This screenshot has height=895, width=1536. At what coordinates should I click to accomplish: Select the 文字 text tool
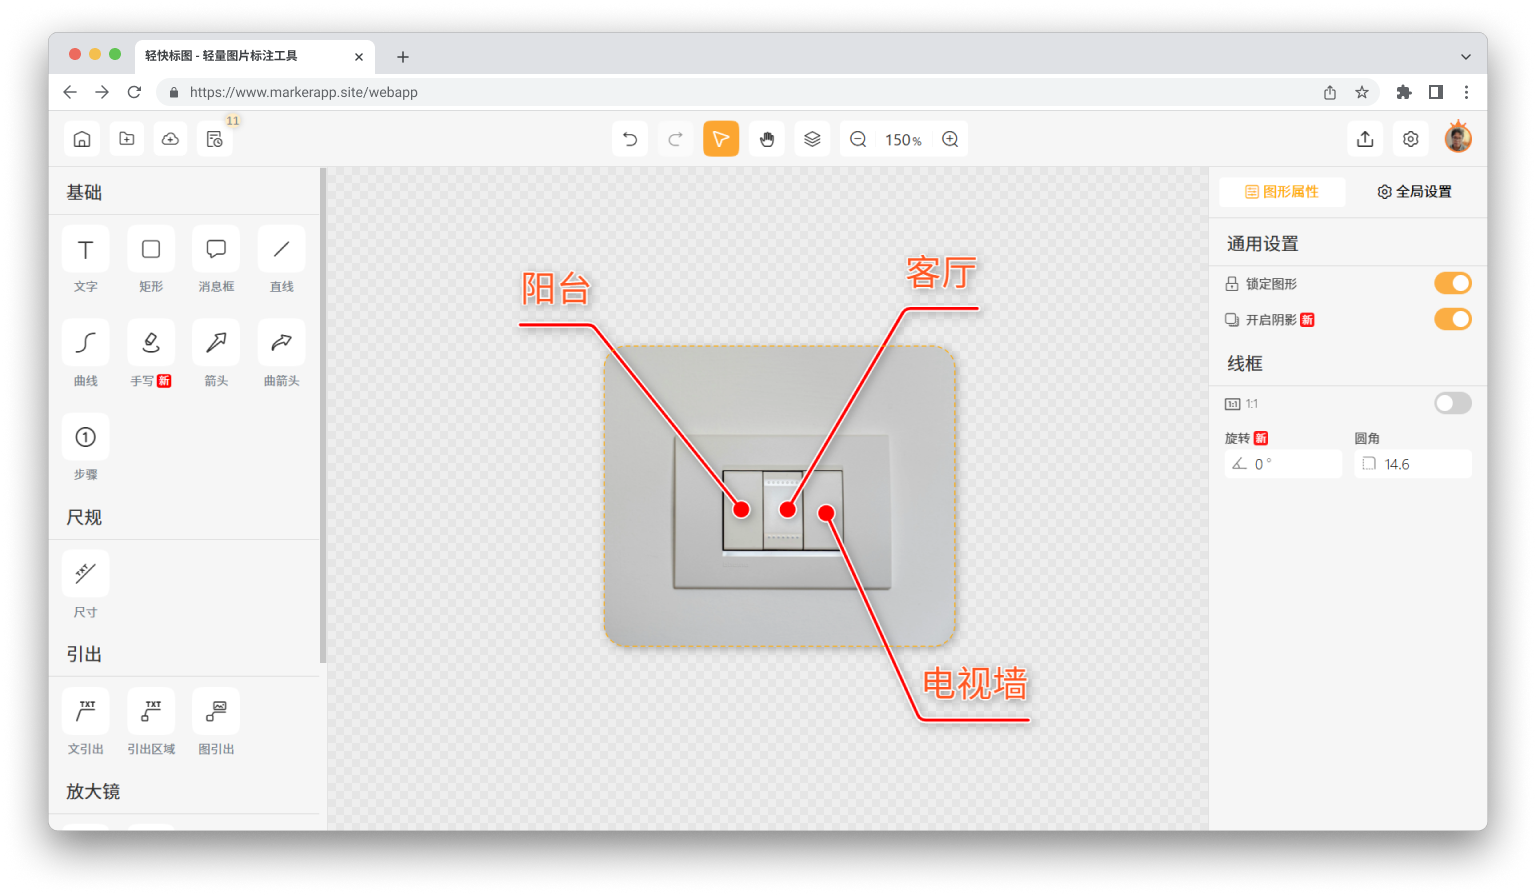click(86, 249)
